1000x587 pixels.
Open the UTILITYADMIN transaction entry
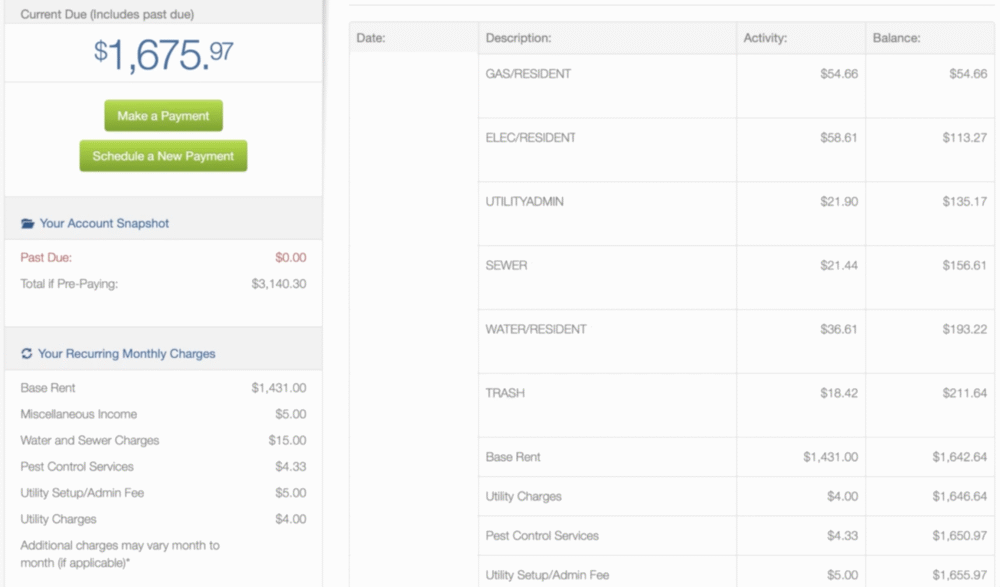[x=524, y=202]
